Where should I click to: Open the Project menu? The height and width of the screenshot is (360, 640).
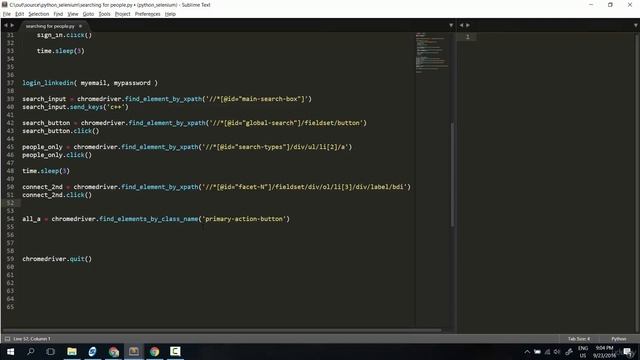(x=122, y=14)
